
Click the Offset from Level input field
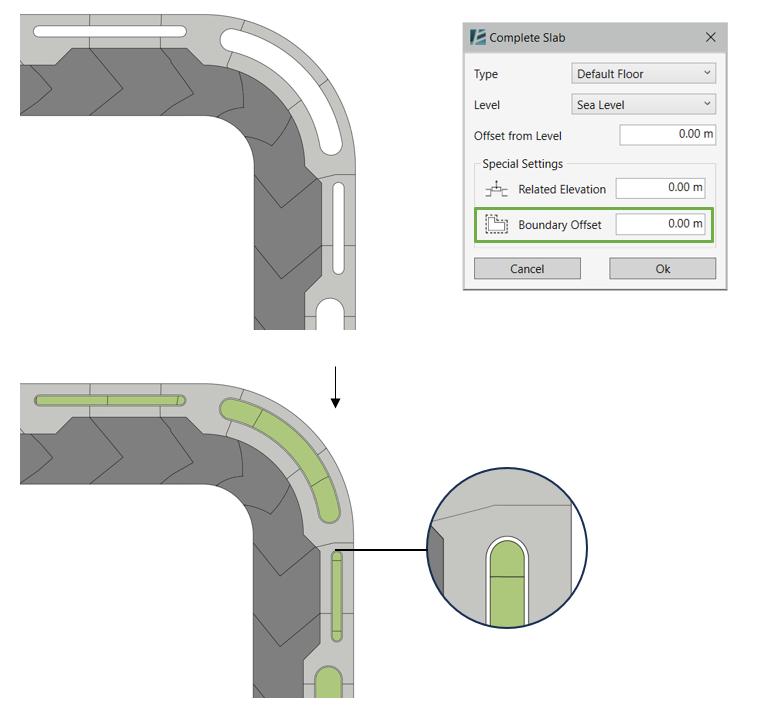coord(667,134)
